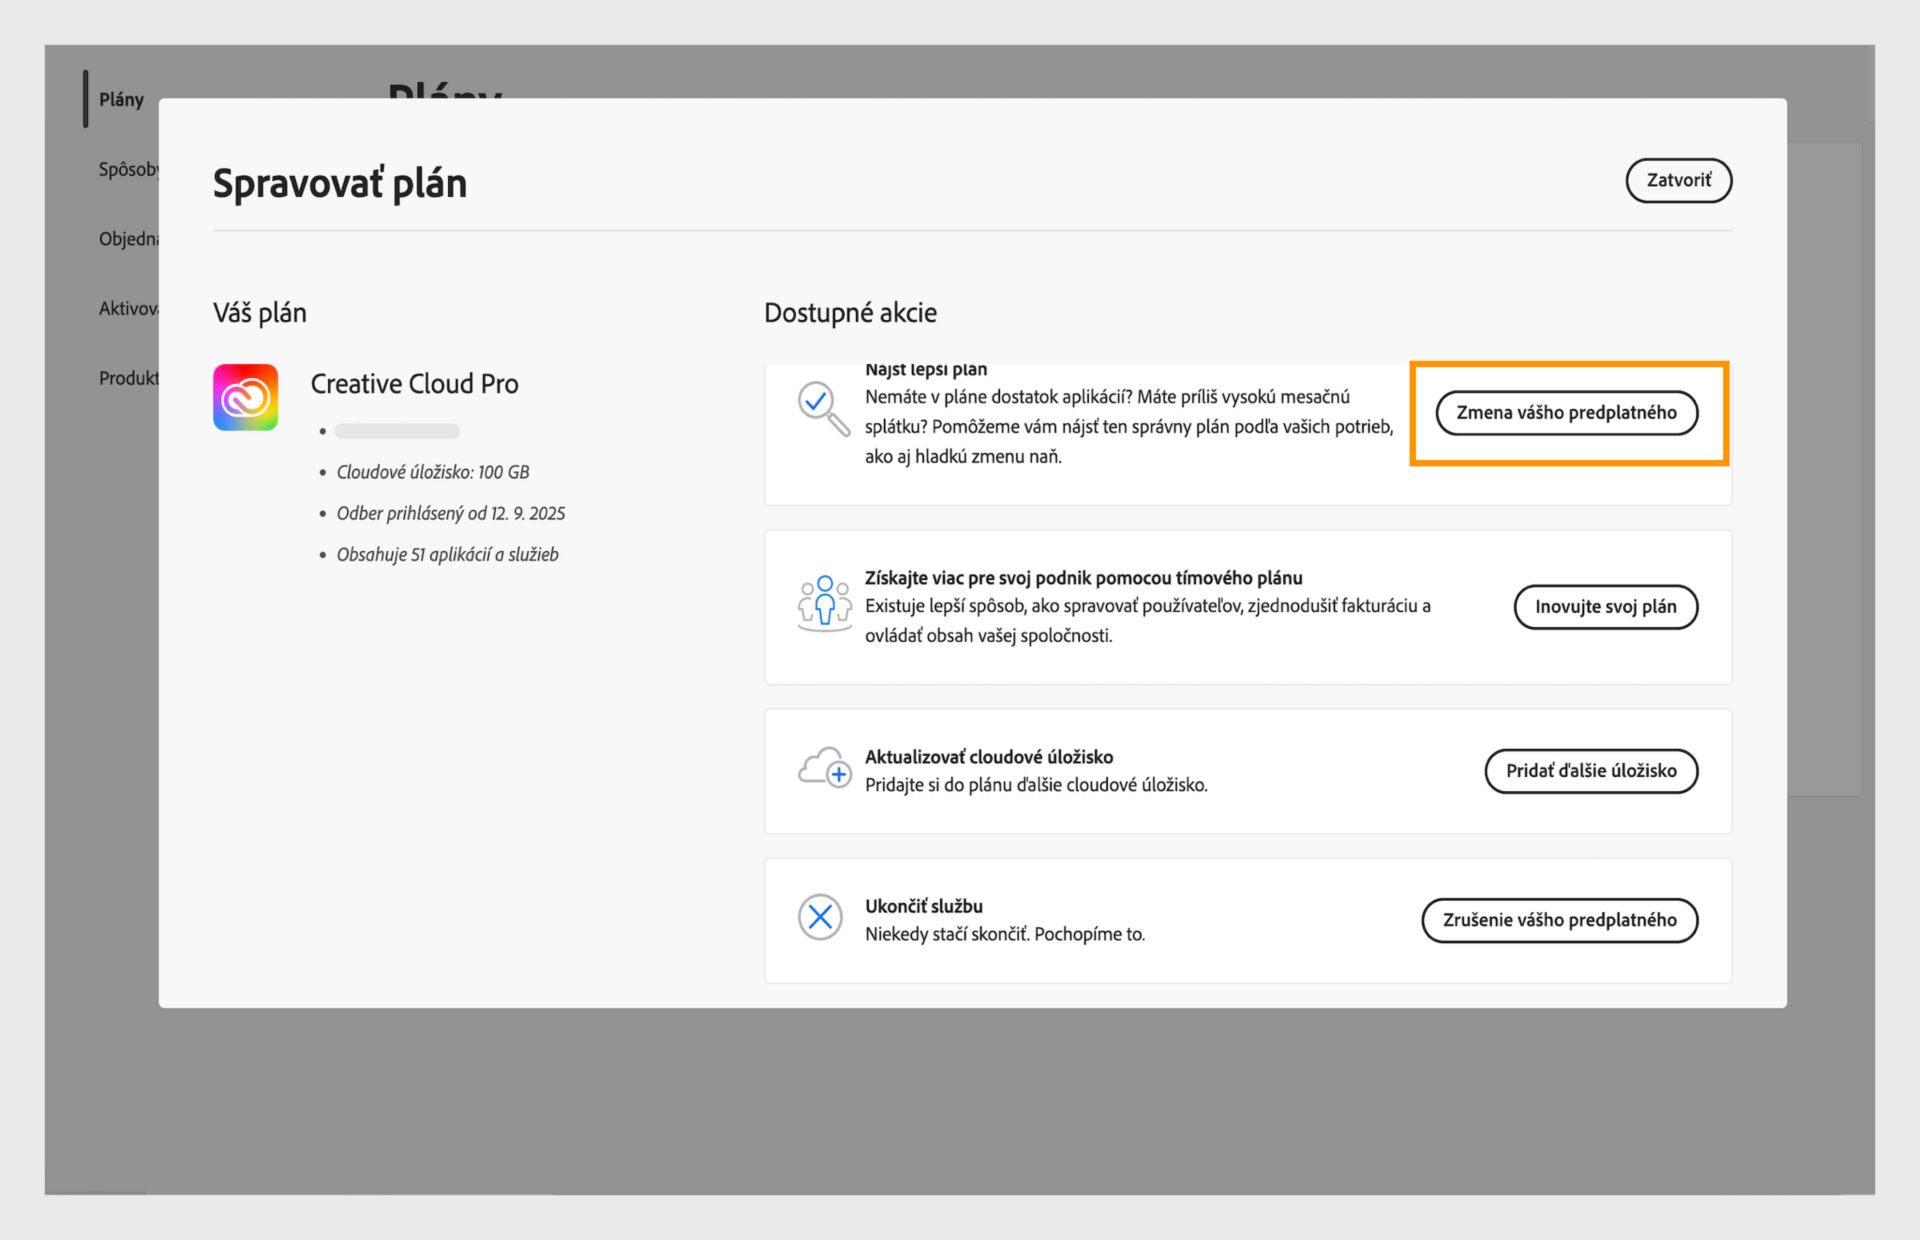The height and width of the screenshot is (1240, 1920).
Task: Click the magnifier checkmark find-plan icon
Action: coord(822,408)
